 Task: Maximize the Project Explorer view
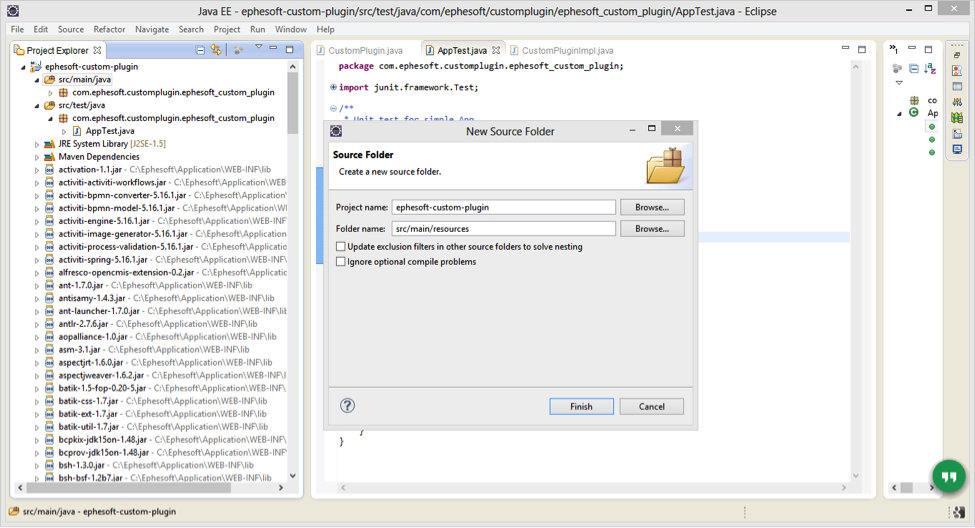[x=289, y=49]
